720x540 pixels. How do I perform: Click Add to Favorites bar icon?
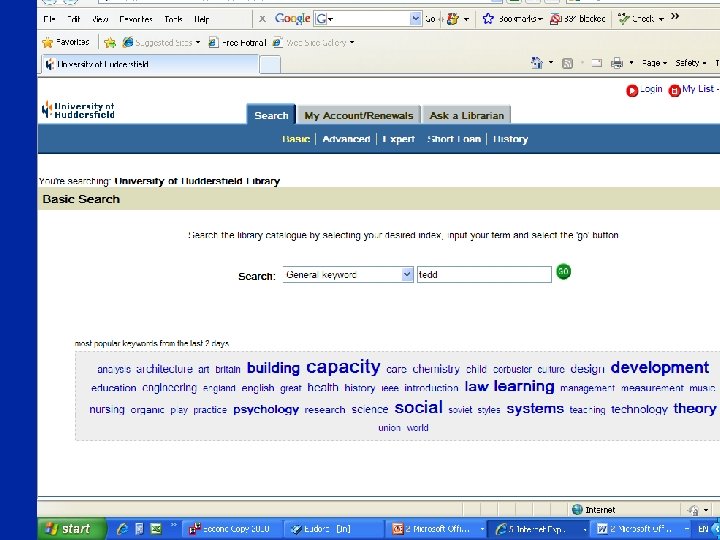click(x=110, y=43)
